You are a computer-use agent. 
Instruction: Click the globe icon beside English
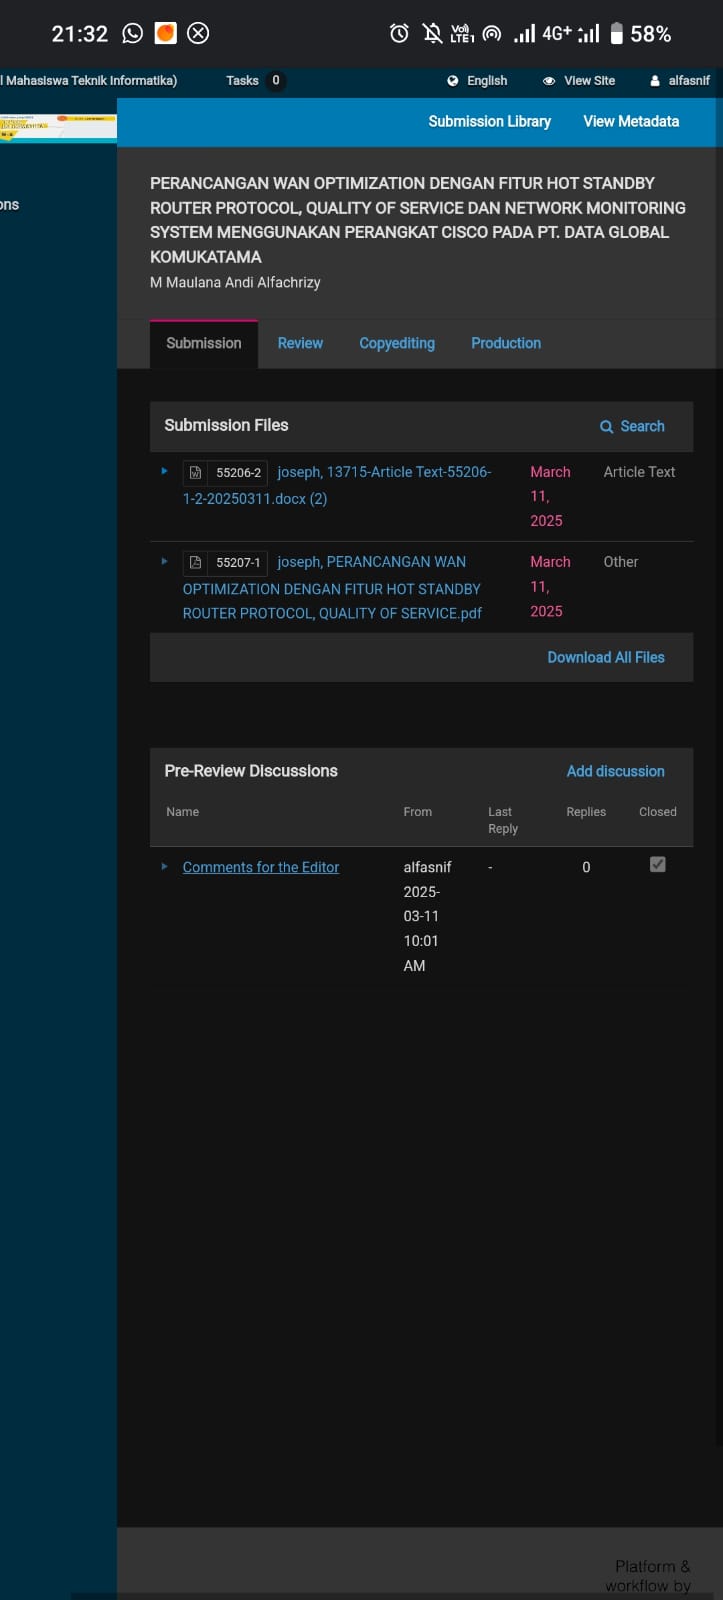tap(453, 81)
